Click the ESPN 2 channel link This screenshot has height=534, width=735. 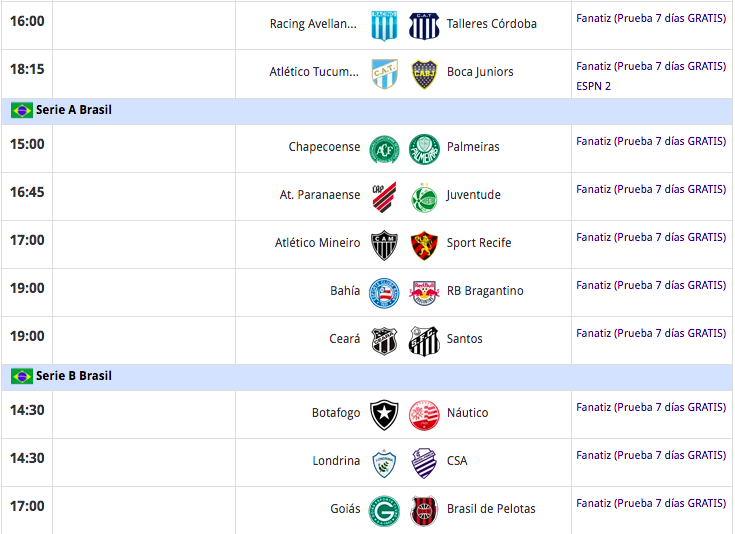coord(593,86)
